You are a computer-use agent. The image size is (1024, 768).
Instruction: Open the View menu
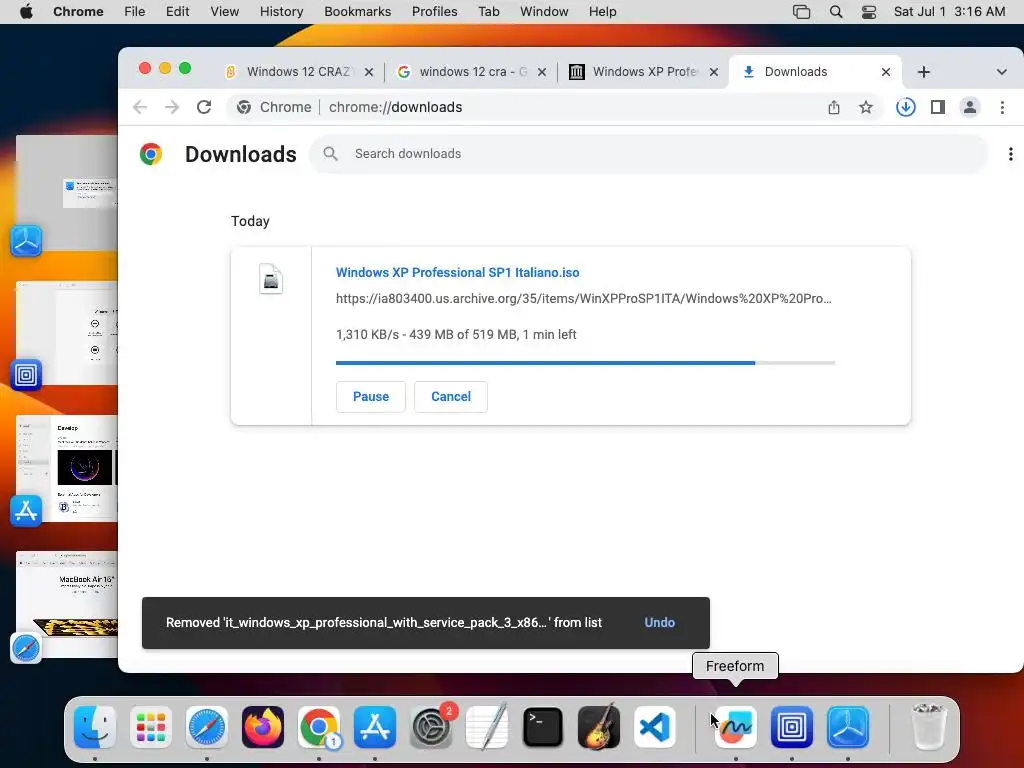[224, 12]
